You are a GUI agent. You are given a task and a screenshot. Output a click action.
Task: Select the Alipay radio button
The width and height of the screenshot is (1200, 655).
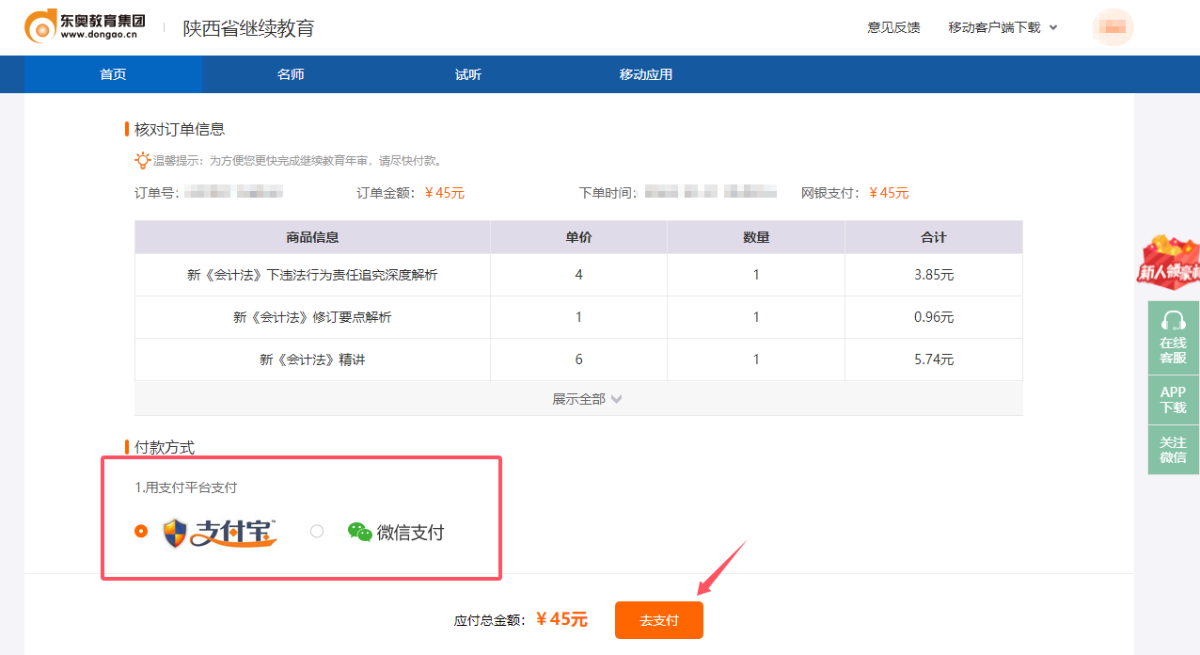[x=141, y=531]
